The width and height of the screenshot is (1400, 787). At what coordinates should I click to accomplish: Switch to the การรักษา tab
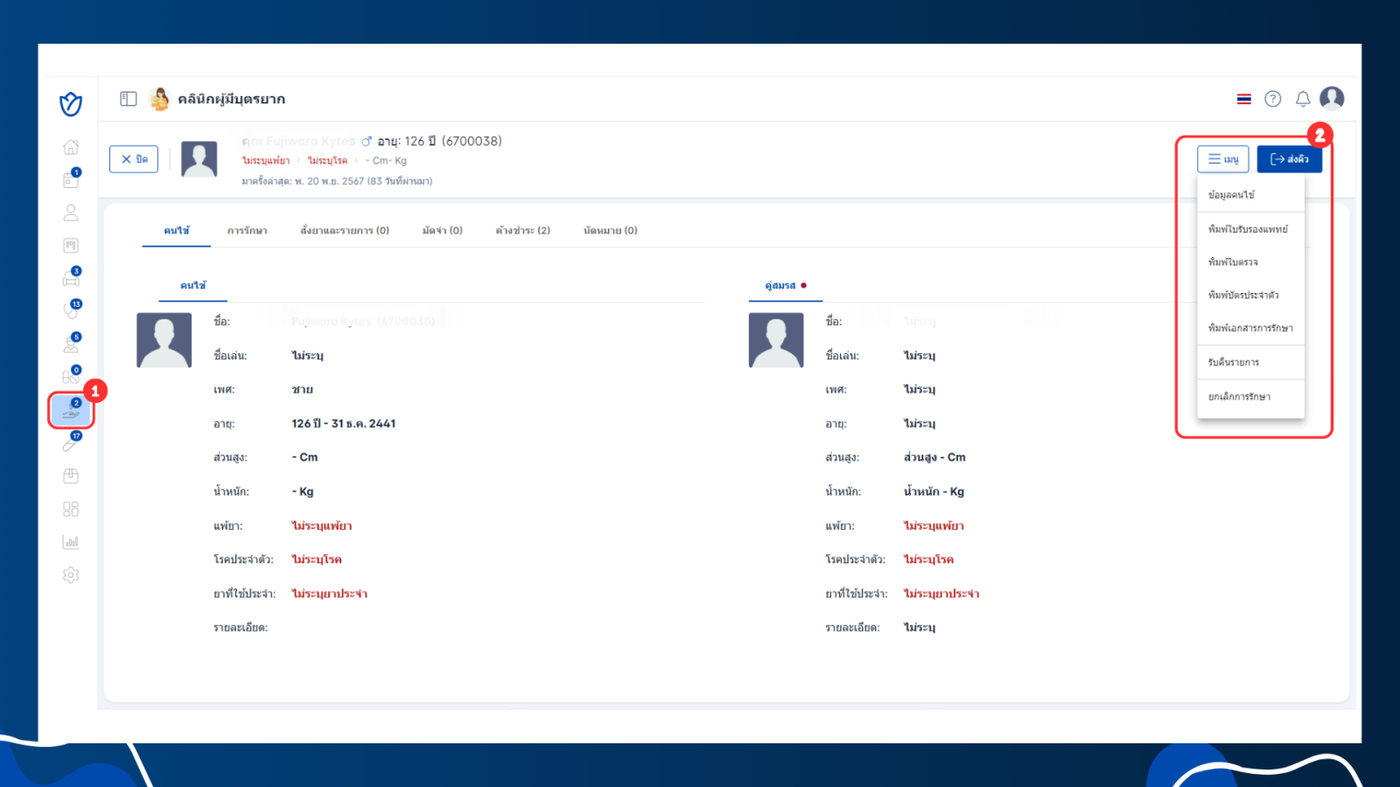pyautogui.click(x=247, y=230)
